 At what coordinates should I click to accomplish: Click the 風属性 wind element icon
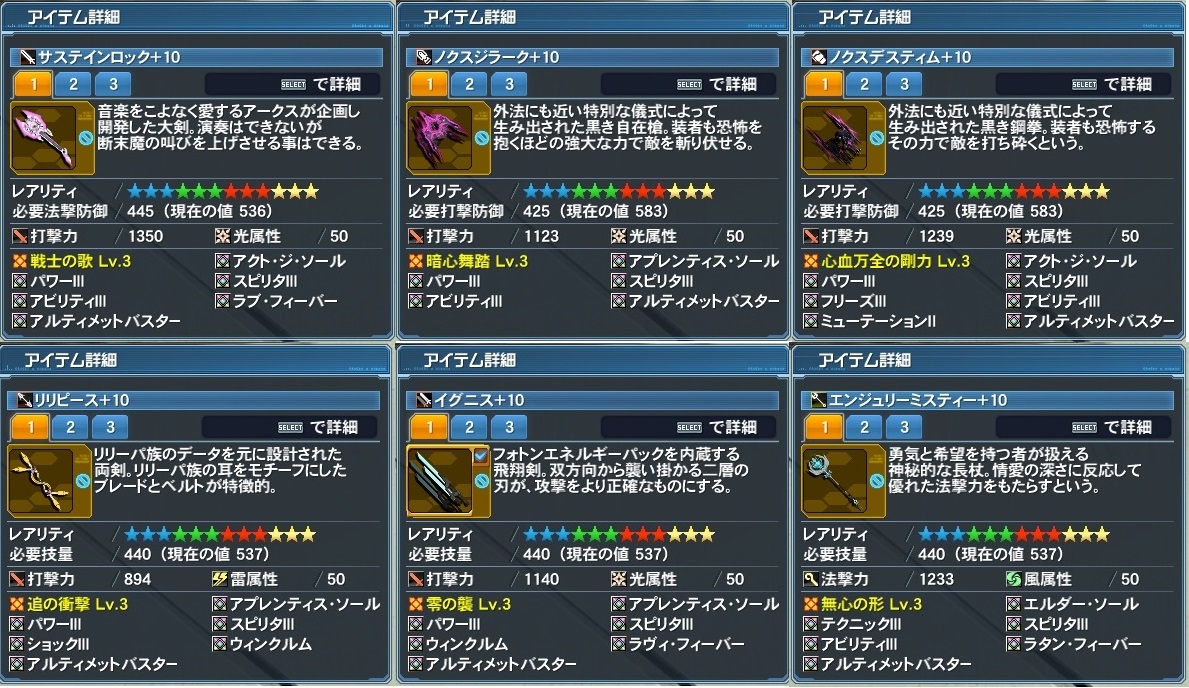1014,580
